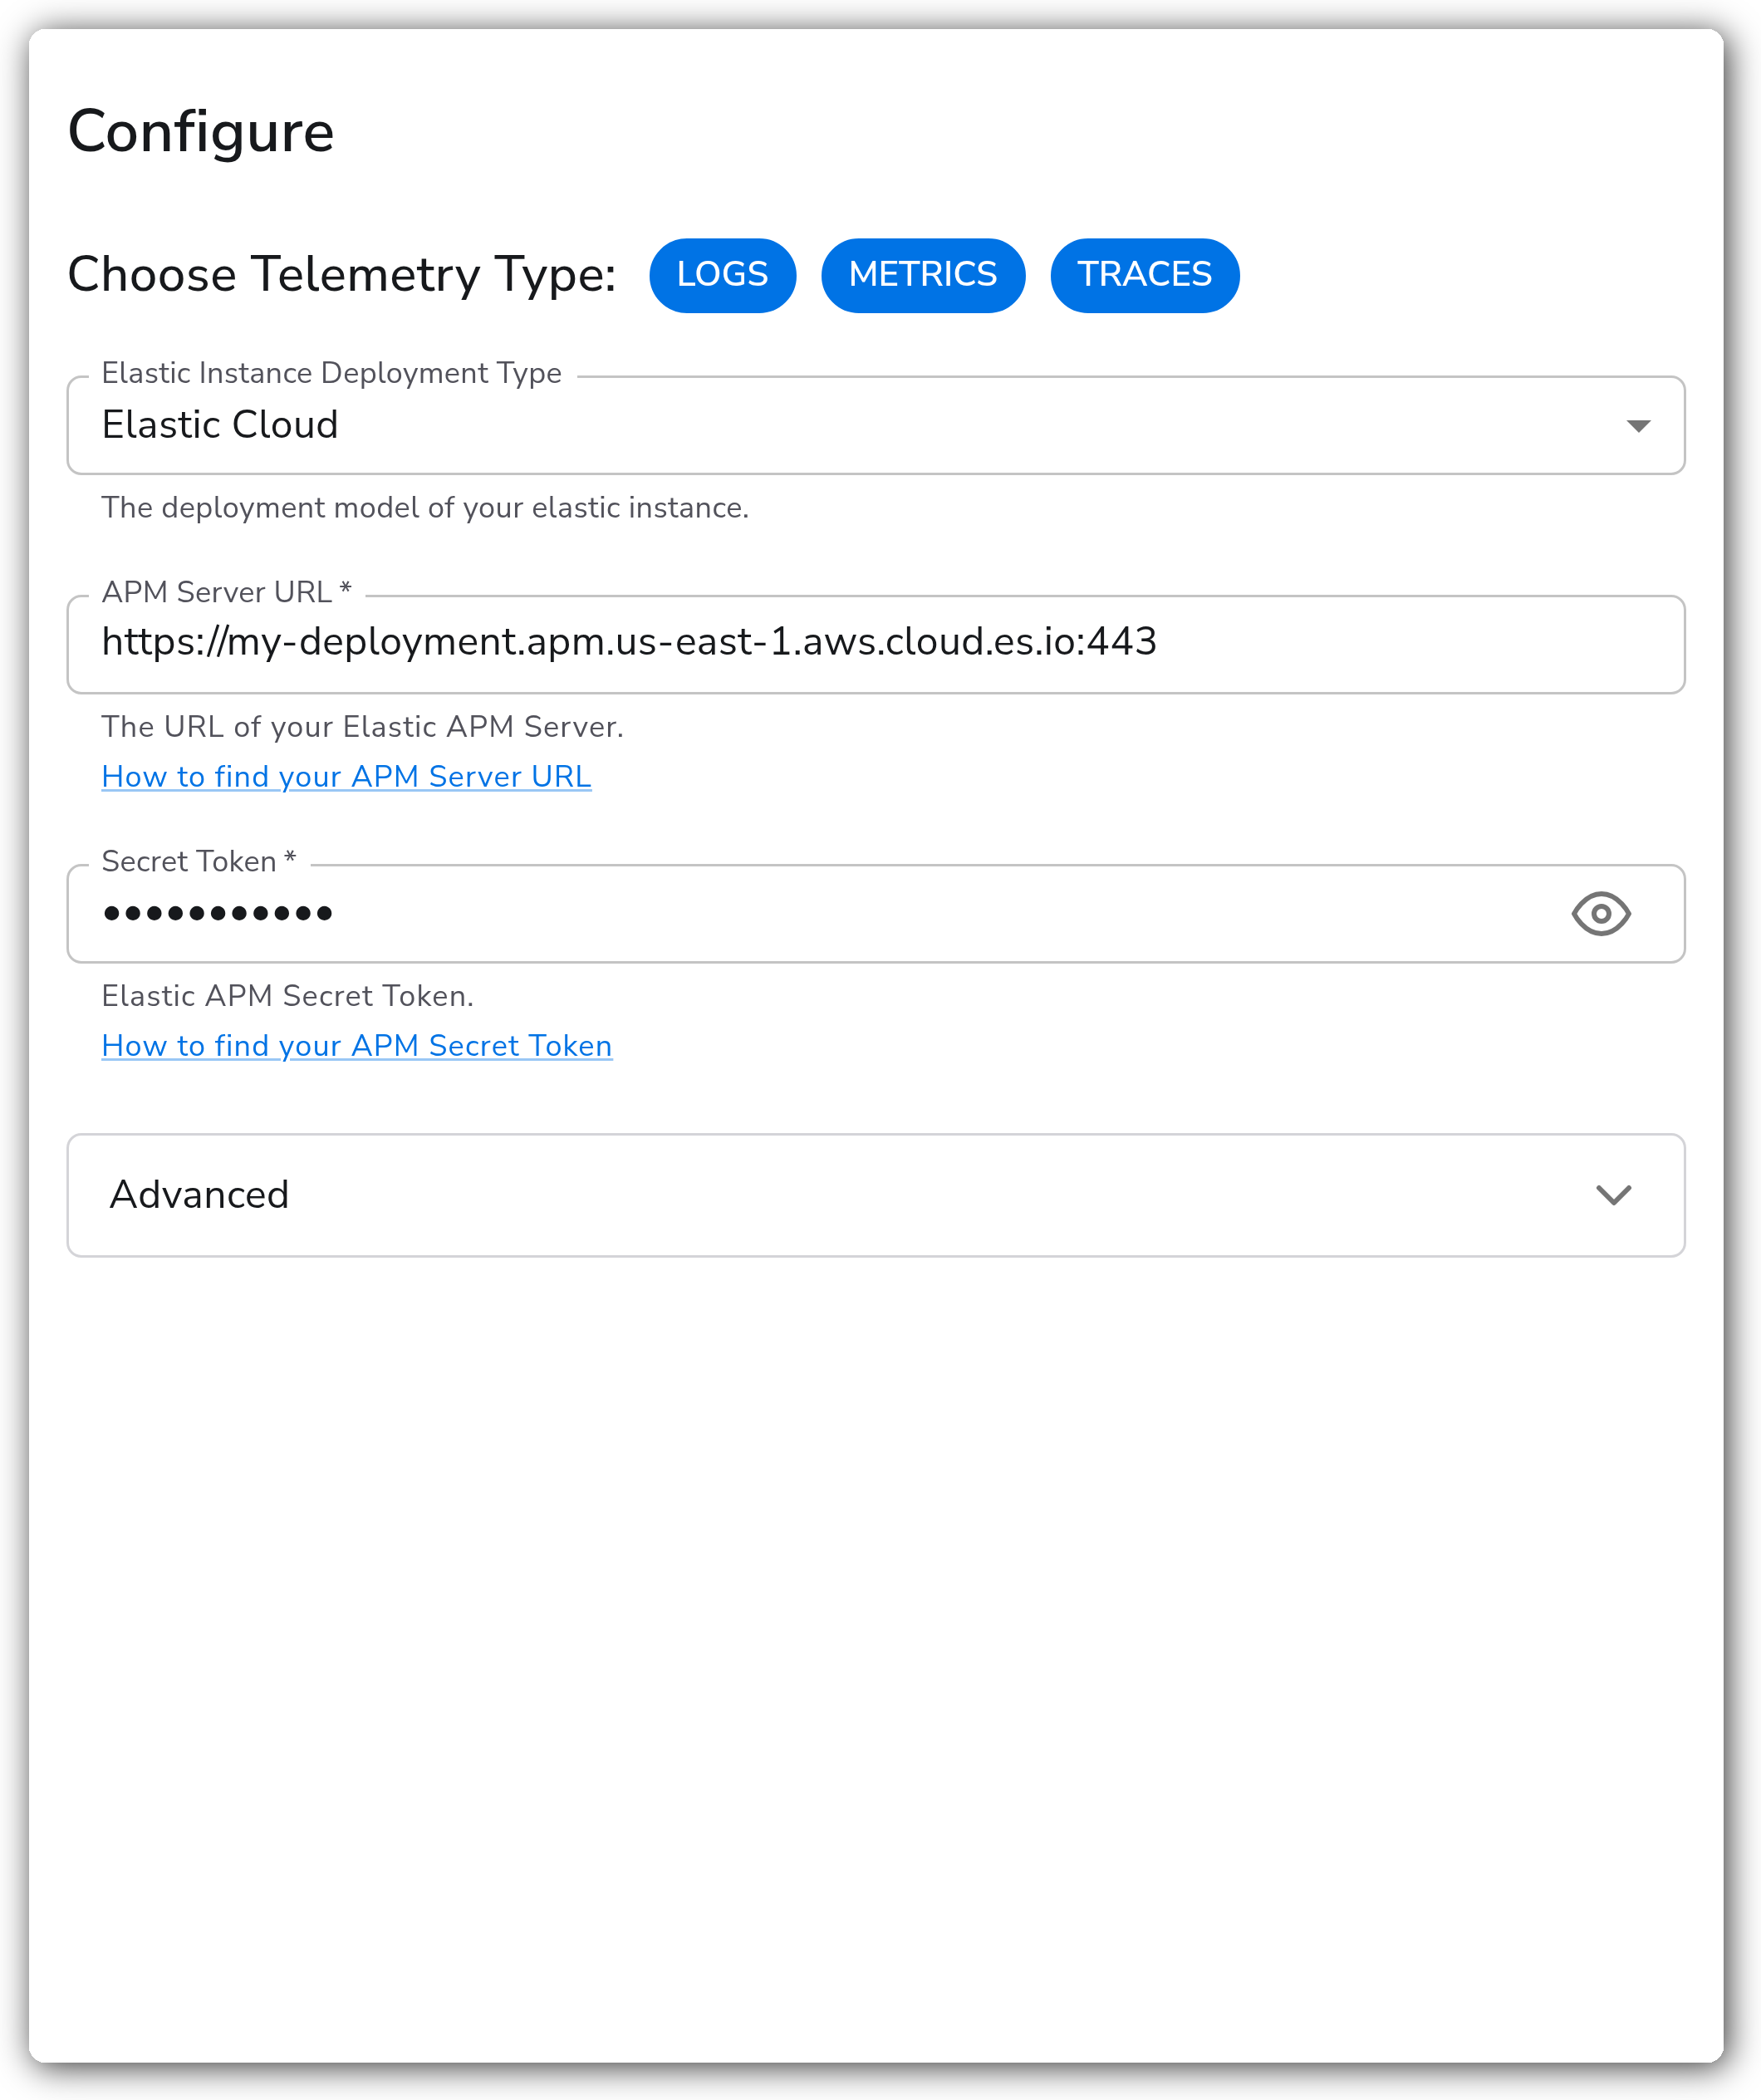Click 'The URL of your Elastic APM Server.' text
Screen dimensions: 1761x2100
click(x=362, y=727)
